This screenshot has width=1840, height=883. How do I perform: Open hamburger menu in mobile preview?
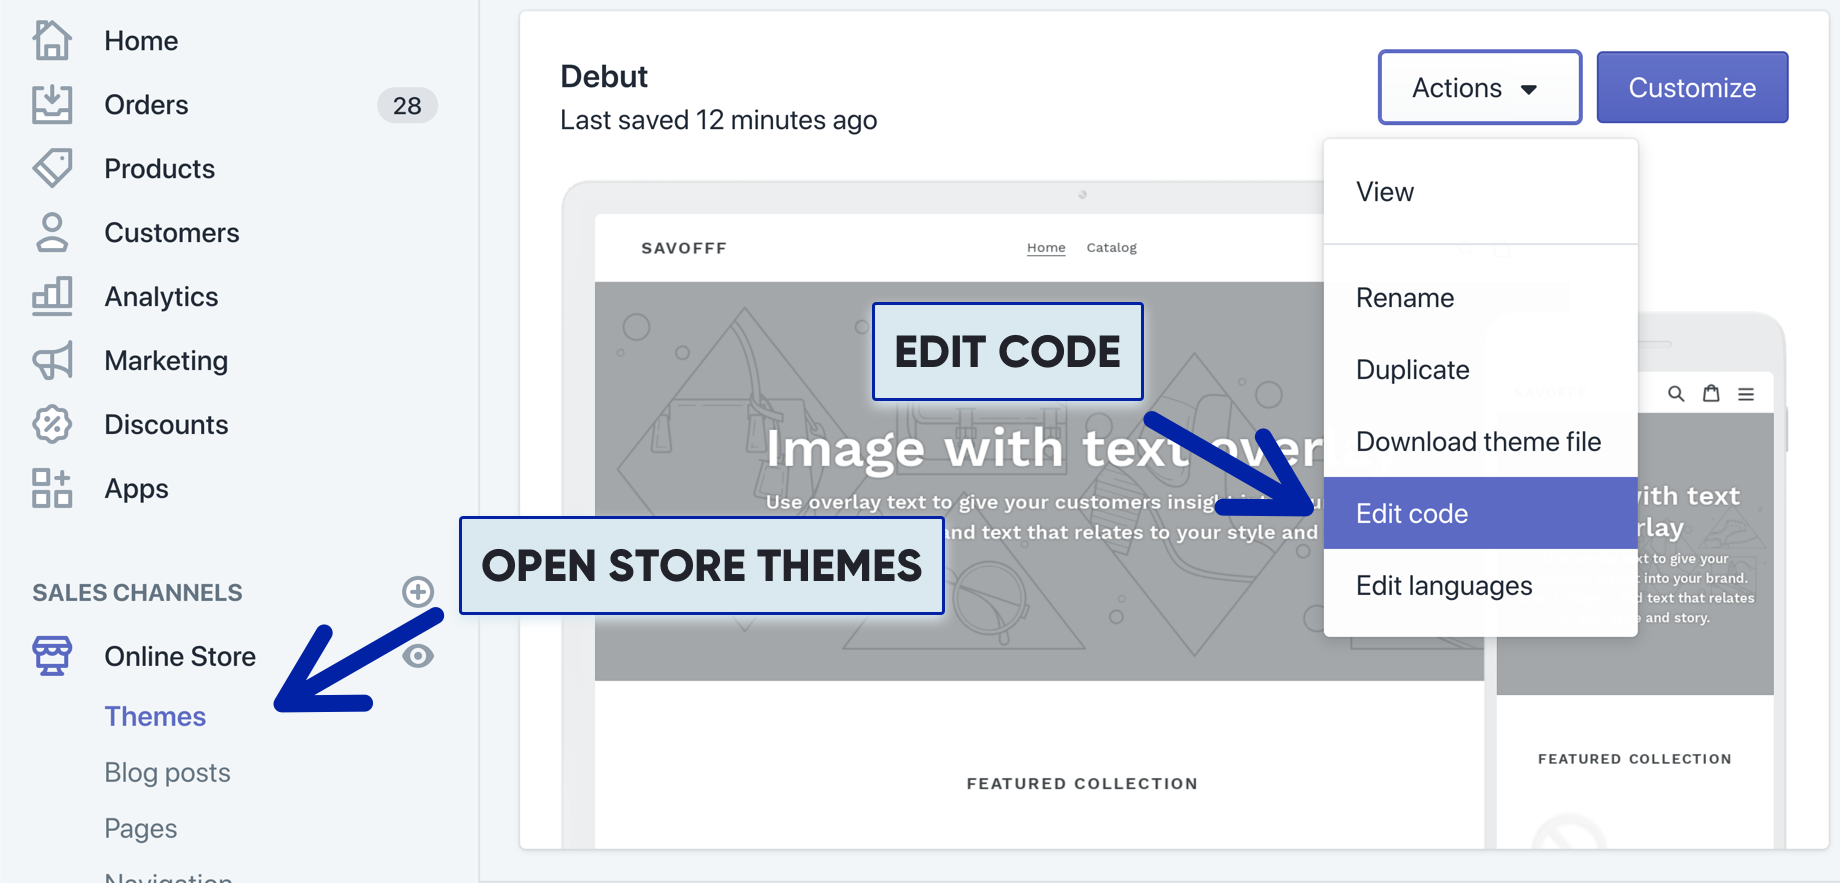1746,394
